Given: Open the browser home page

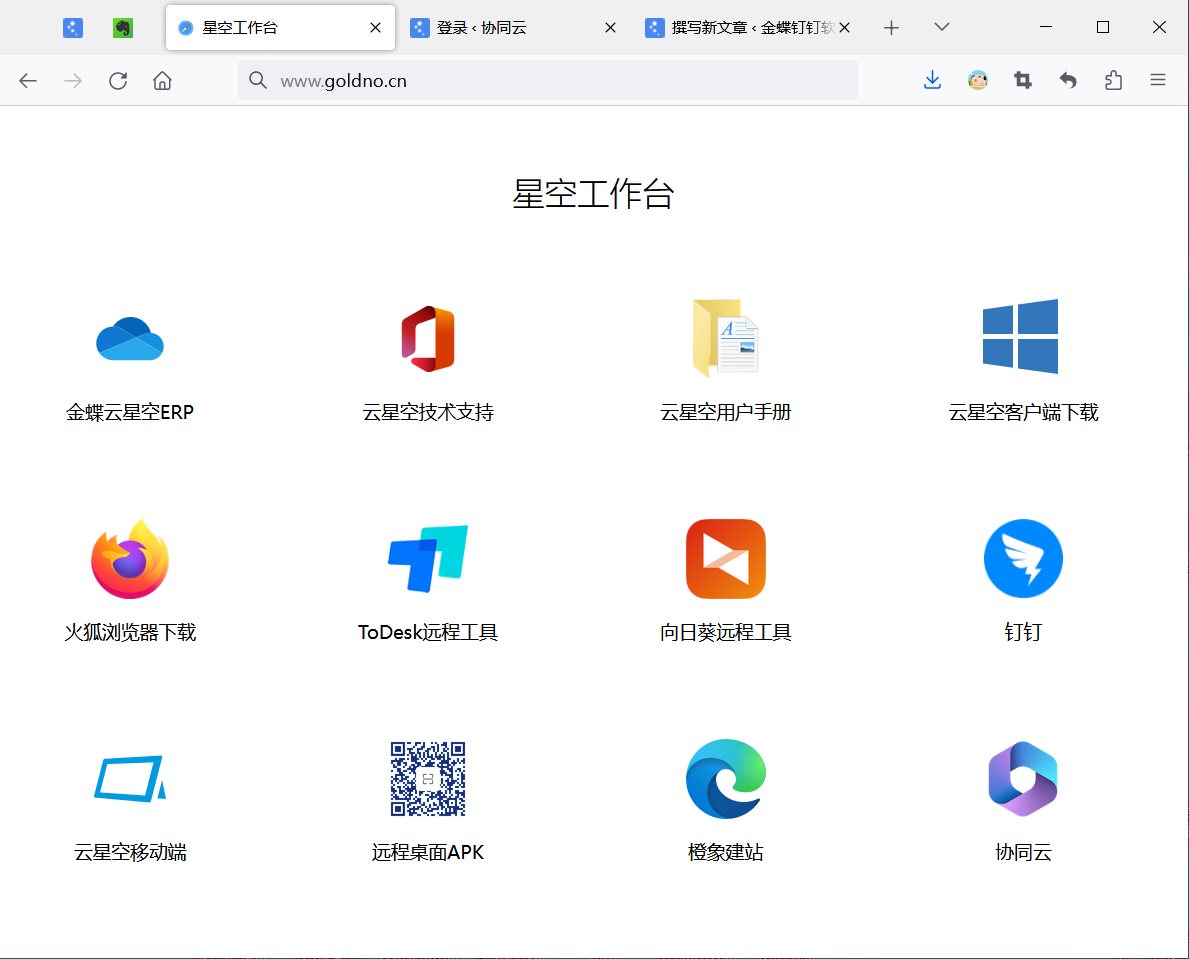Looking at the screenshot, I should pos(162,80).
